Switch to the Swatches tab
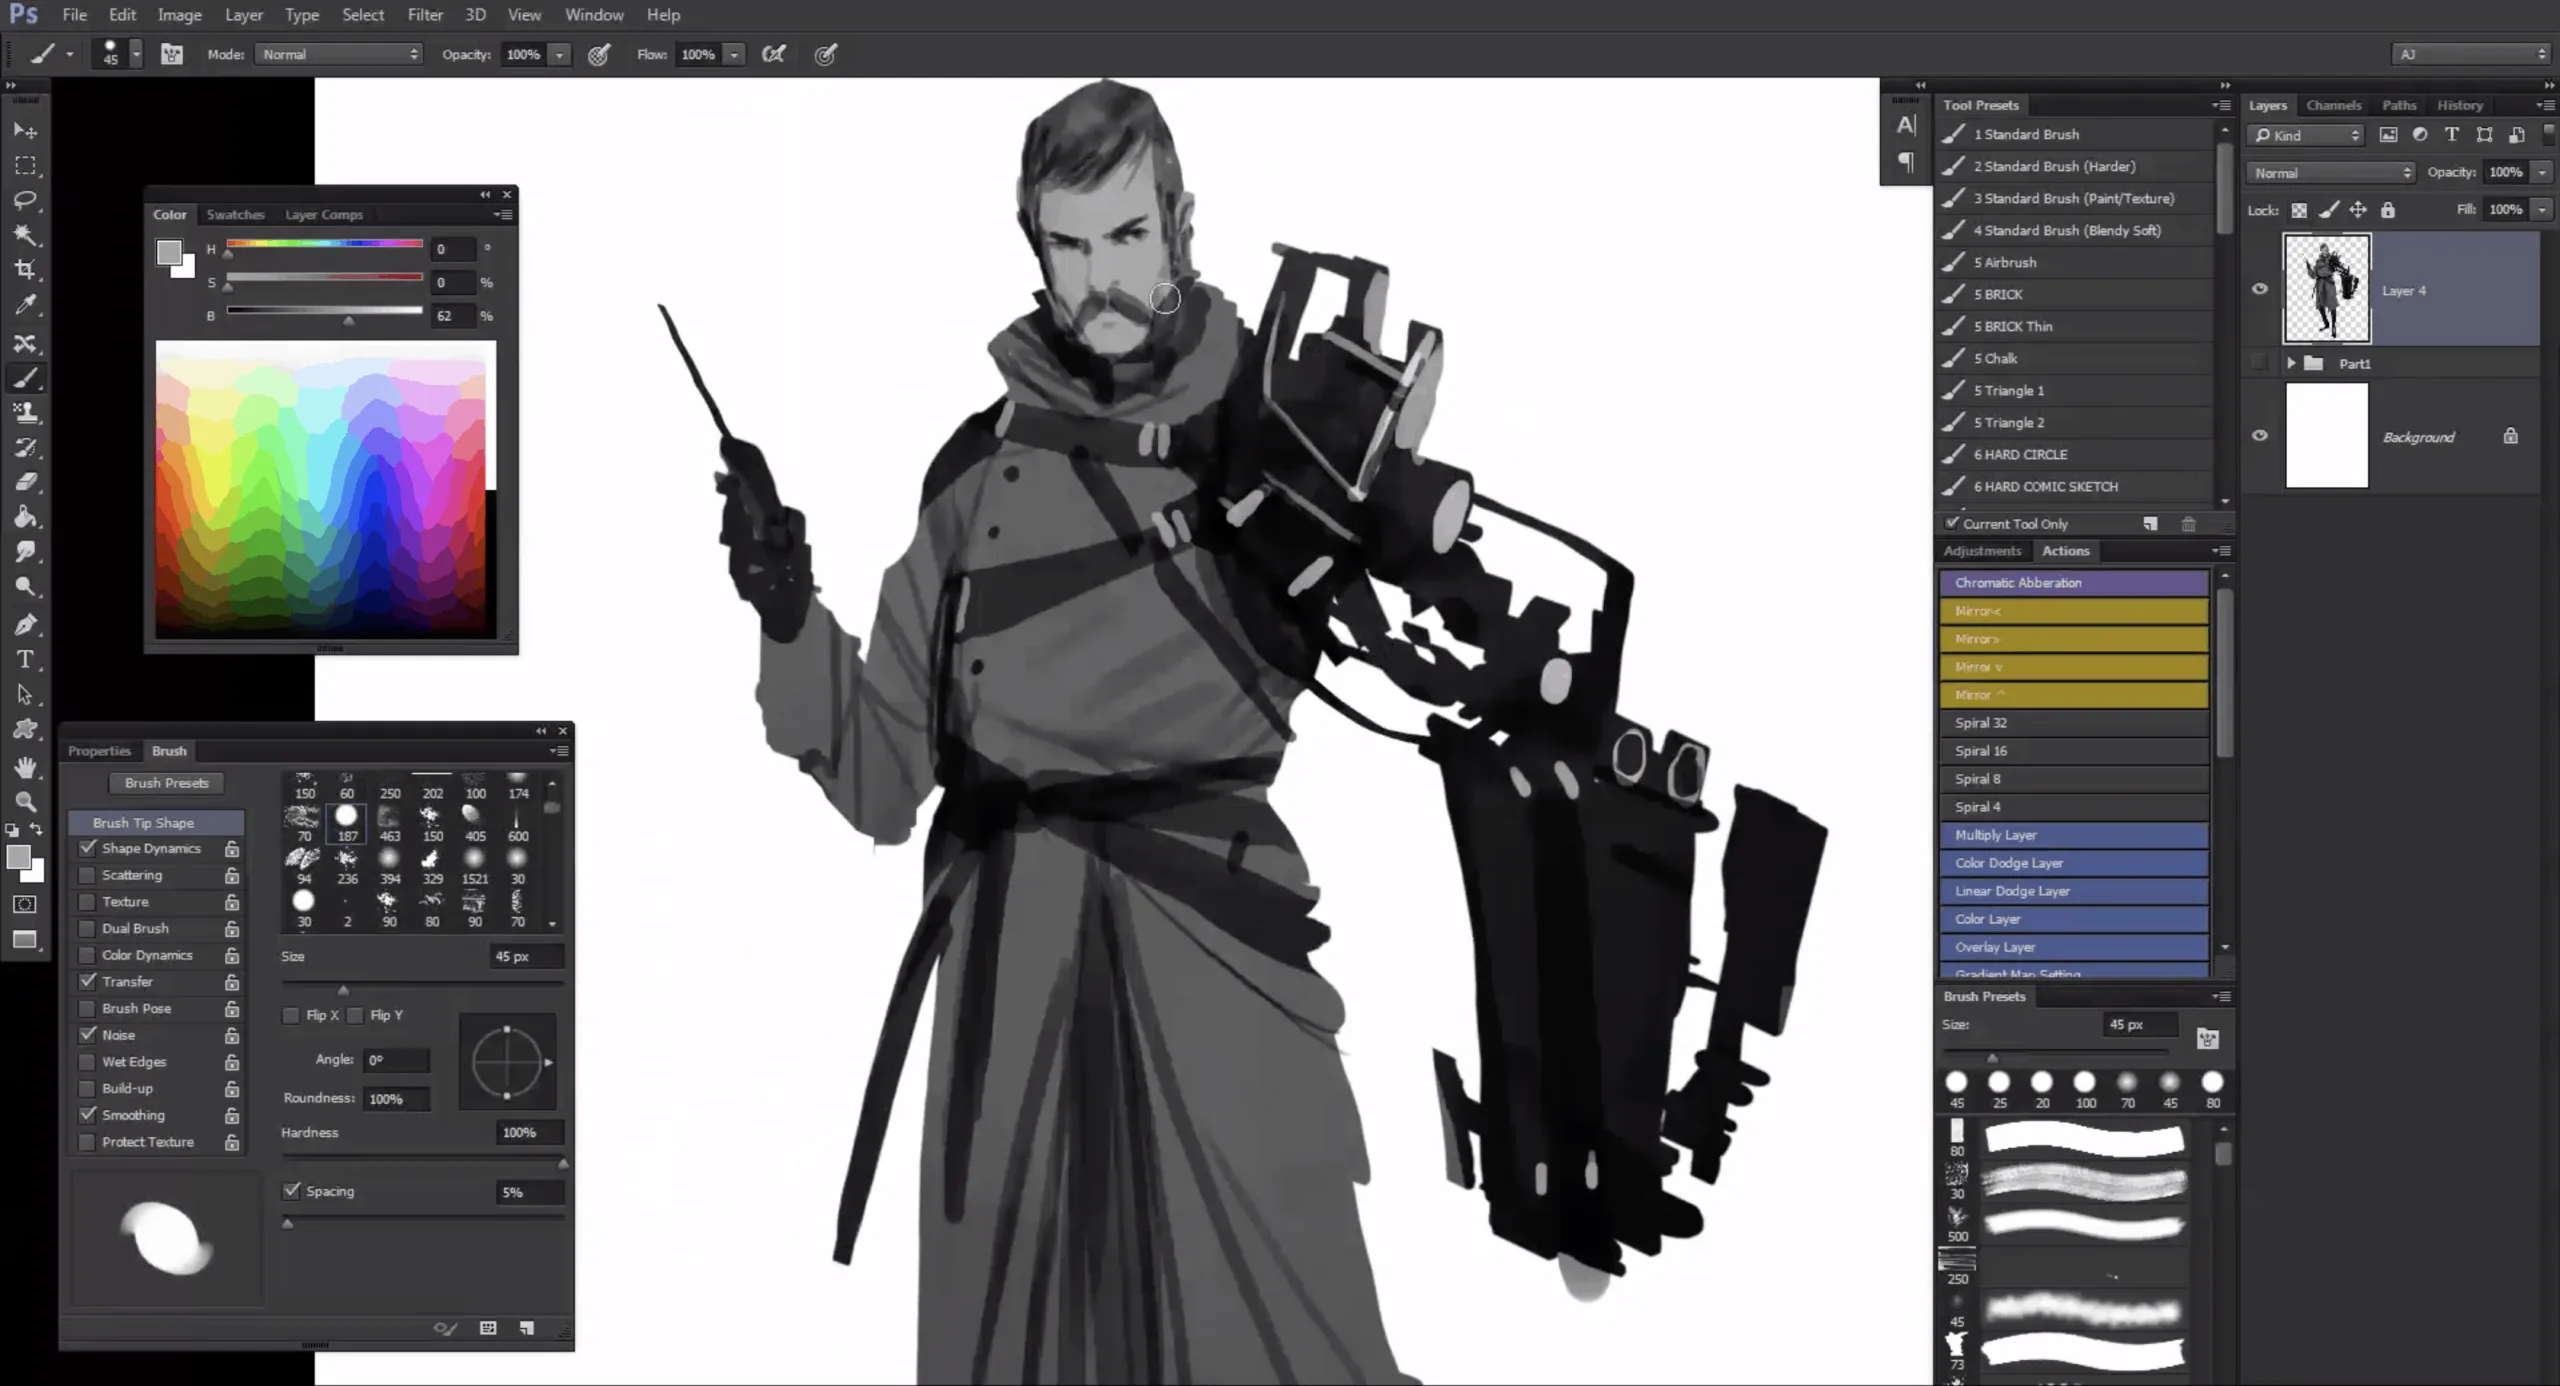 (x=236, y=214)
